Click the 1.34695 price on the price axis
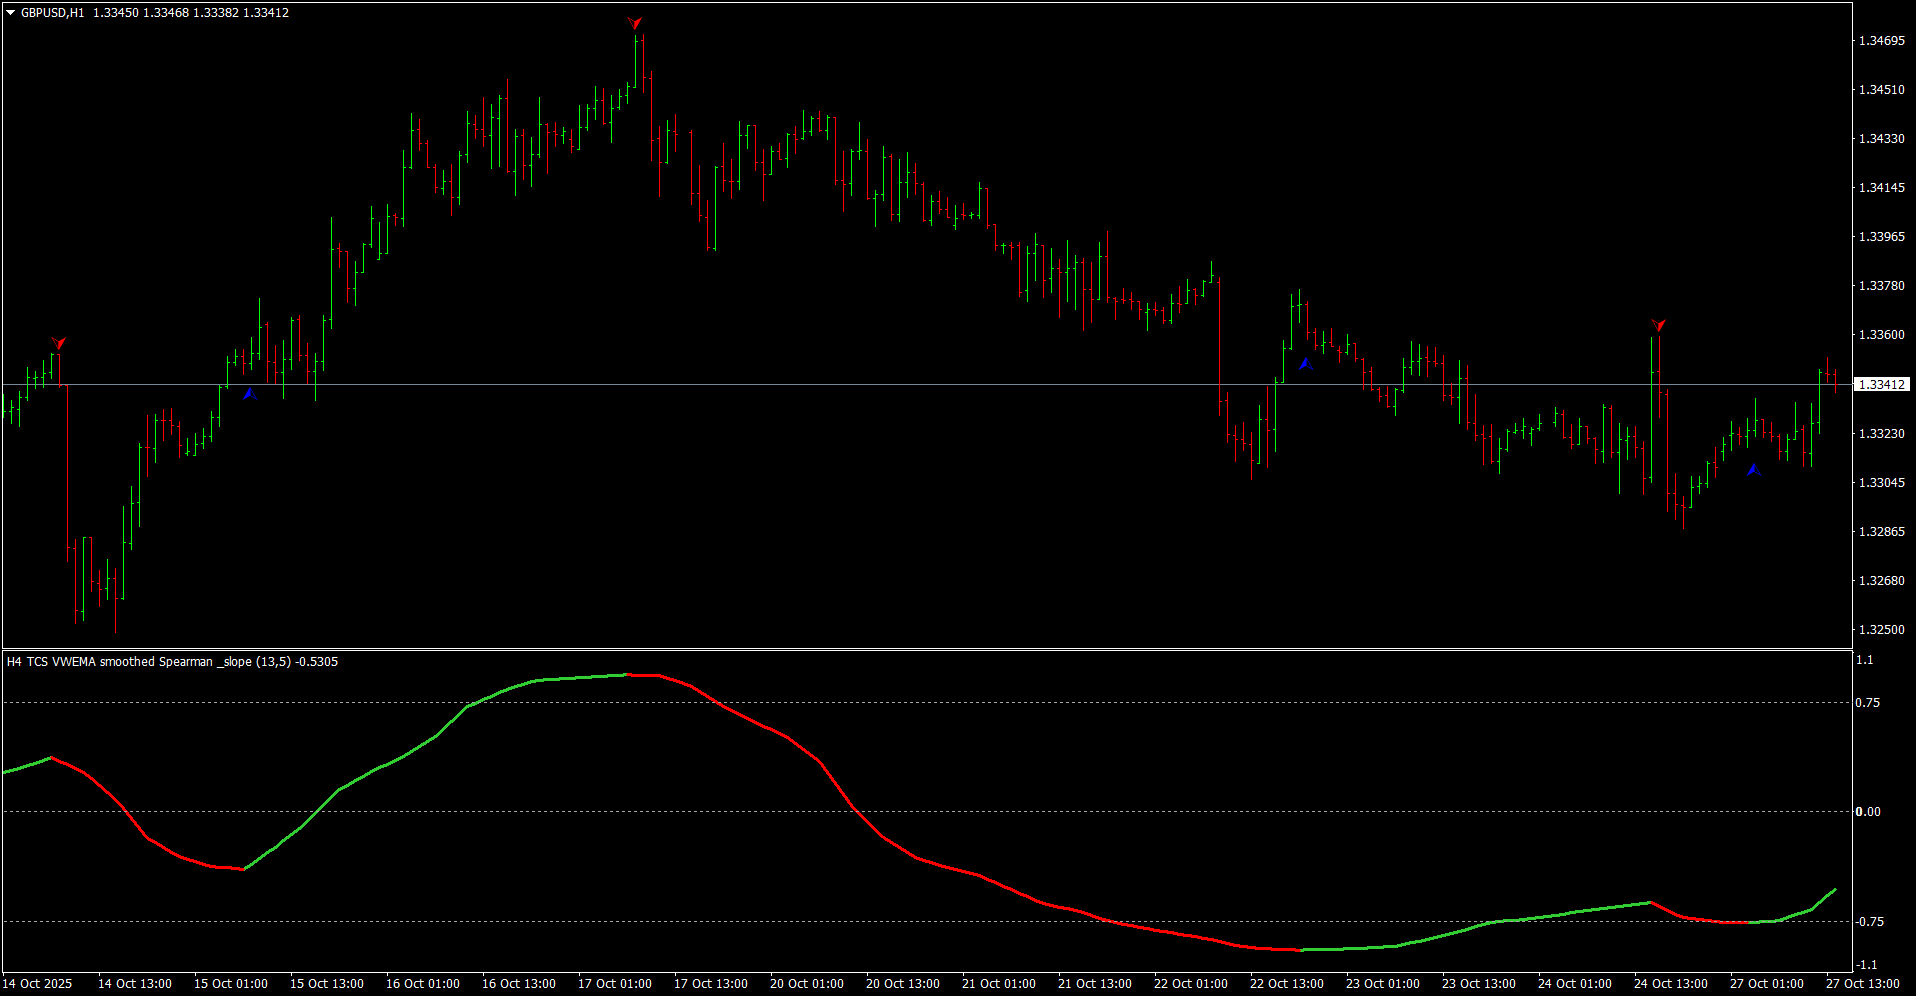 tap(1881, 41)
